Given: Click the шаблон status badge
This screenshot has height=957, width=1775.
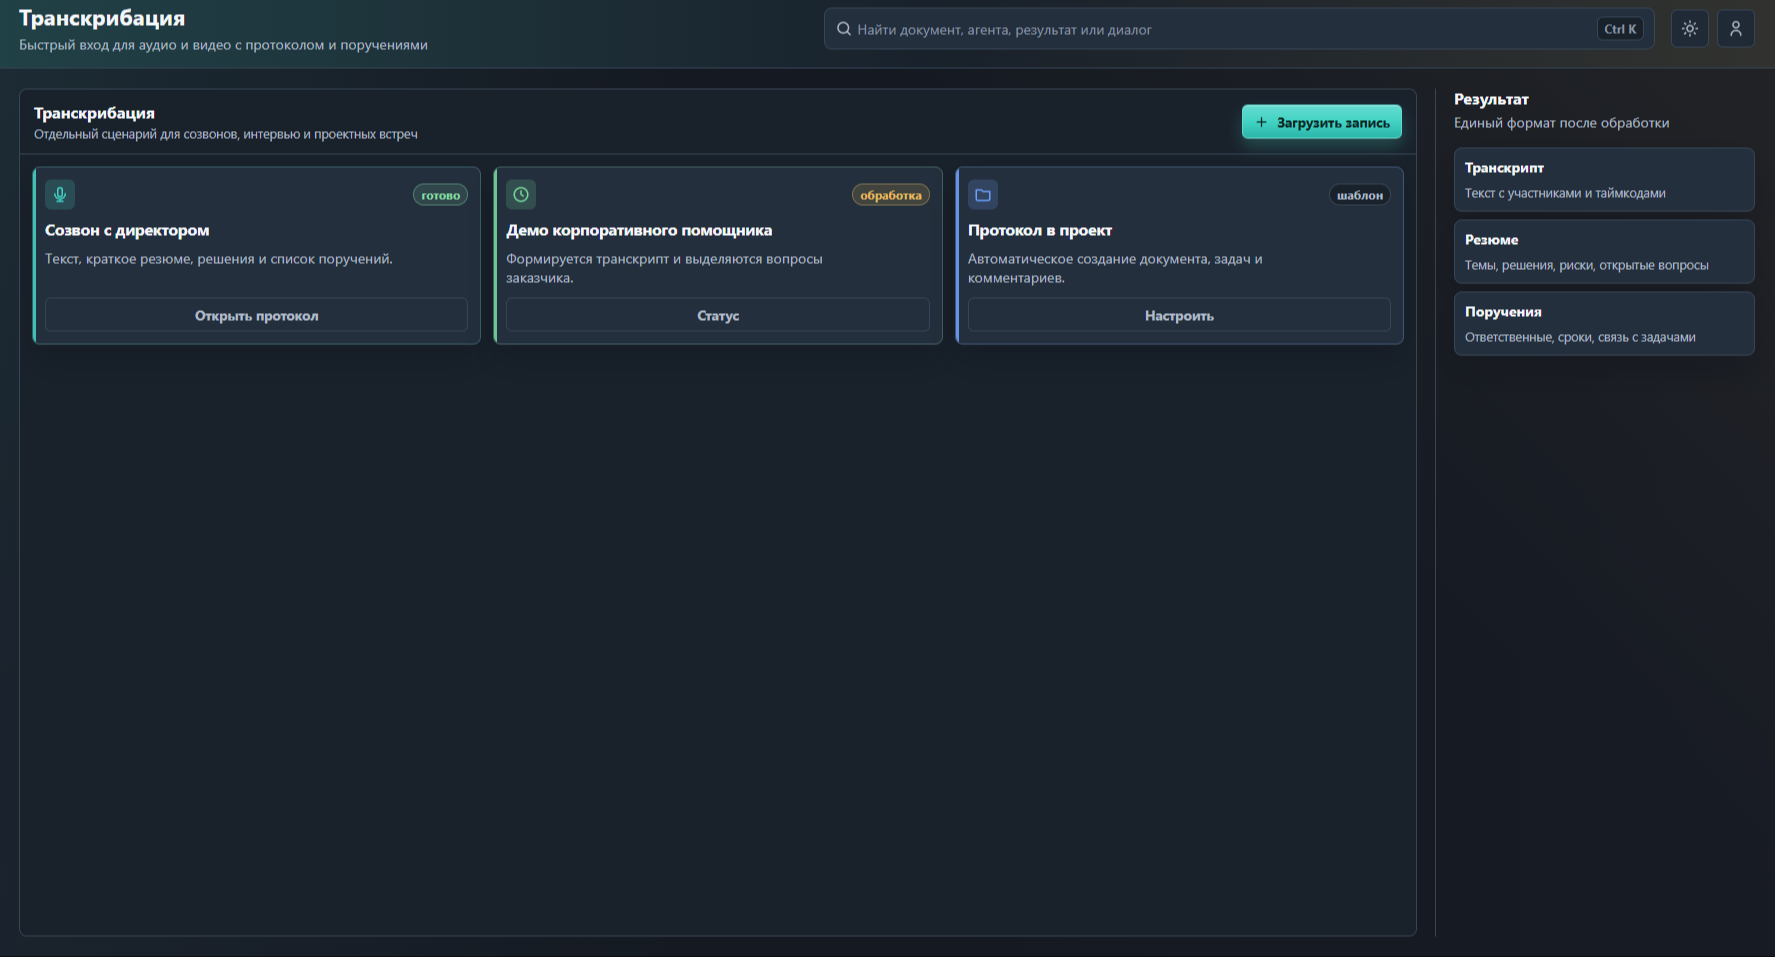Looking at the screenshot, I should (x=1360, y=195).
